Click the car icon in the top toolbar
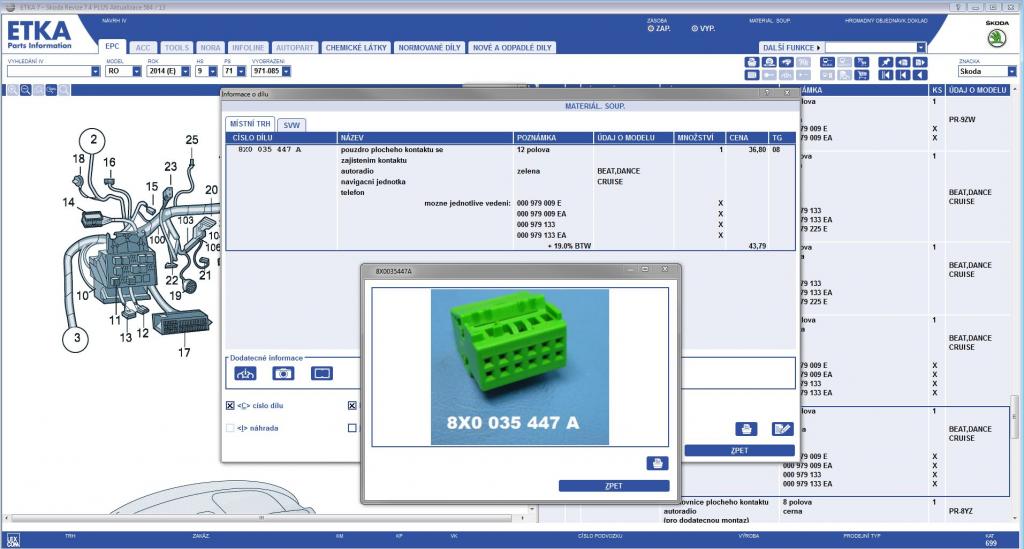The width and height of the screenshot is (1024, 549). click(786, 62)
